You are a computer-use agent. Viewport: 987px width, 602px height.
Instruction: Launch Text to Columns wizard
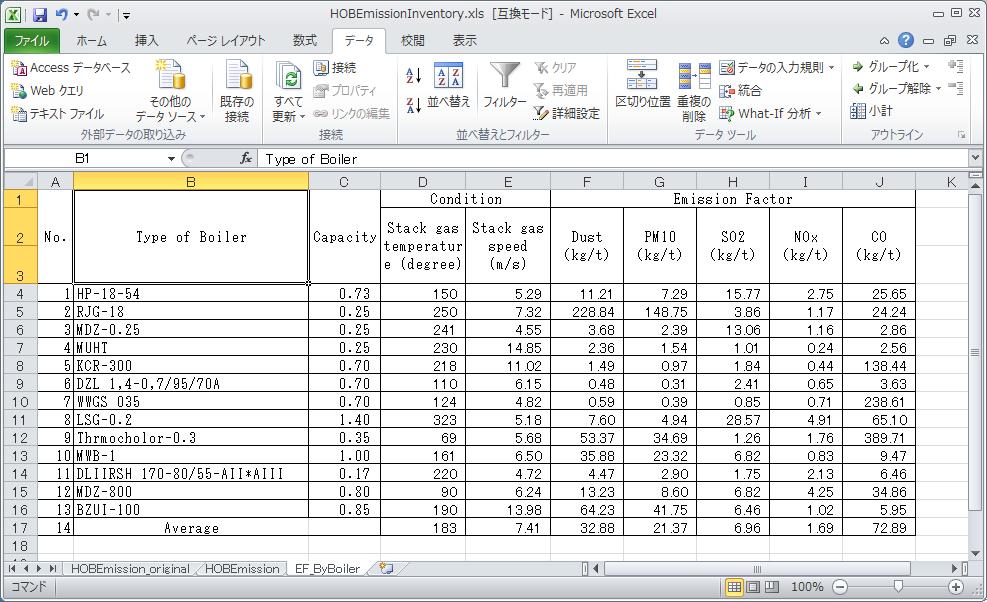(x=642, y=84)
